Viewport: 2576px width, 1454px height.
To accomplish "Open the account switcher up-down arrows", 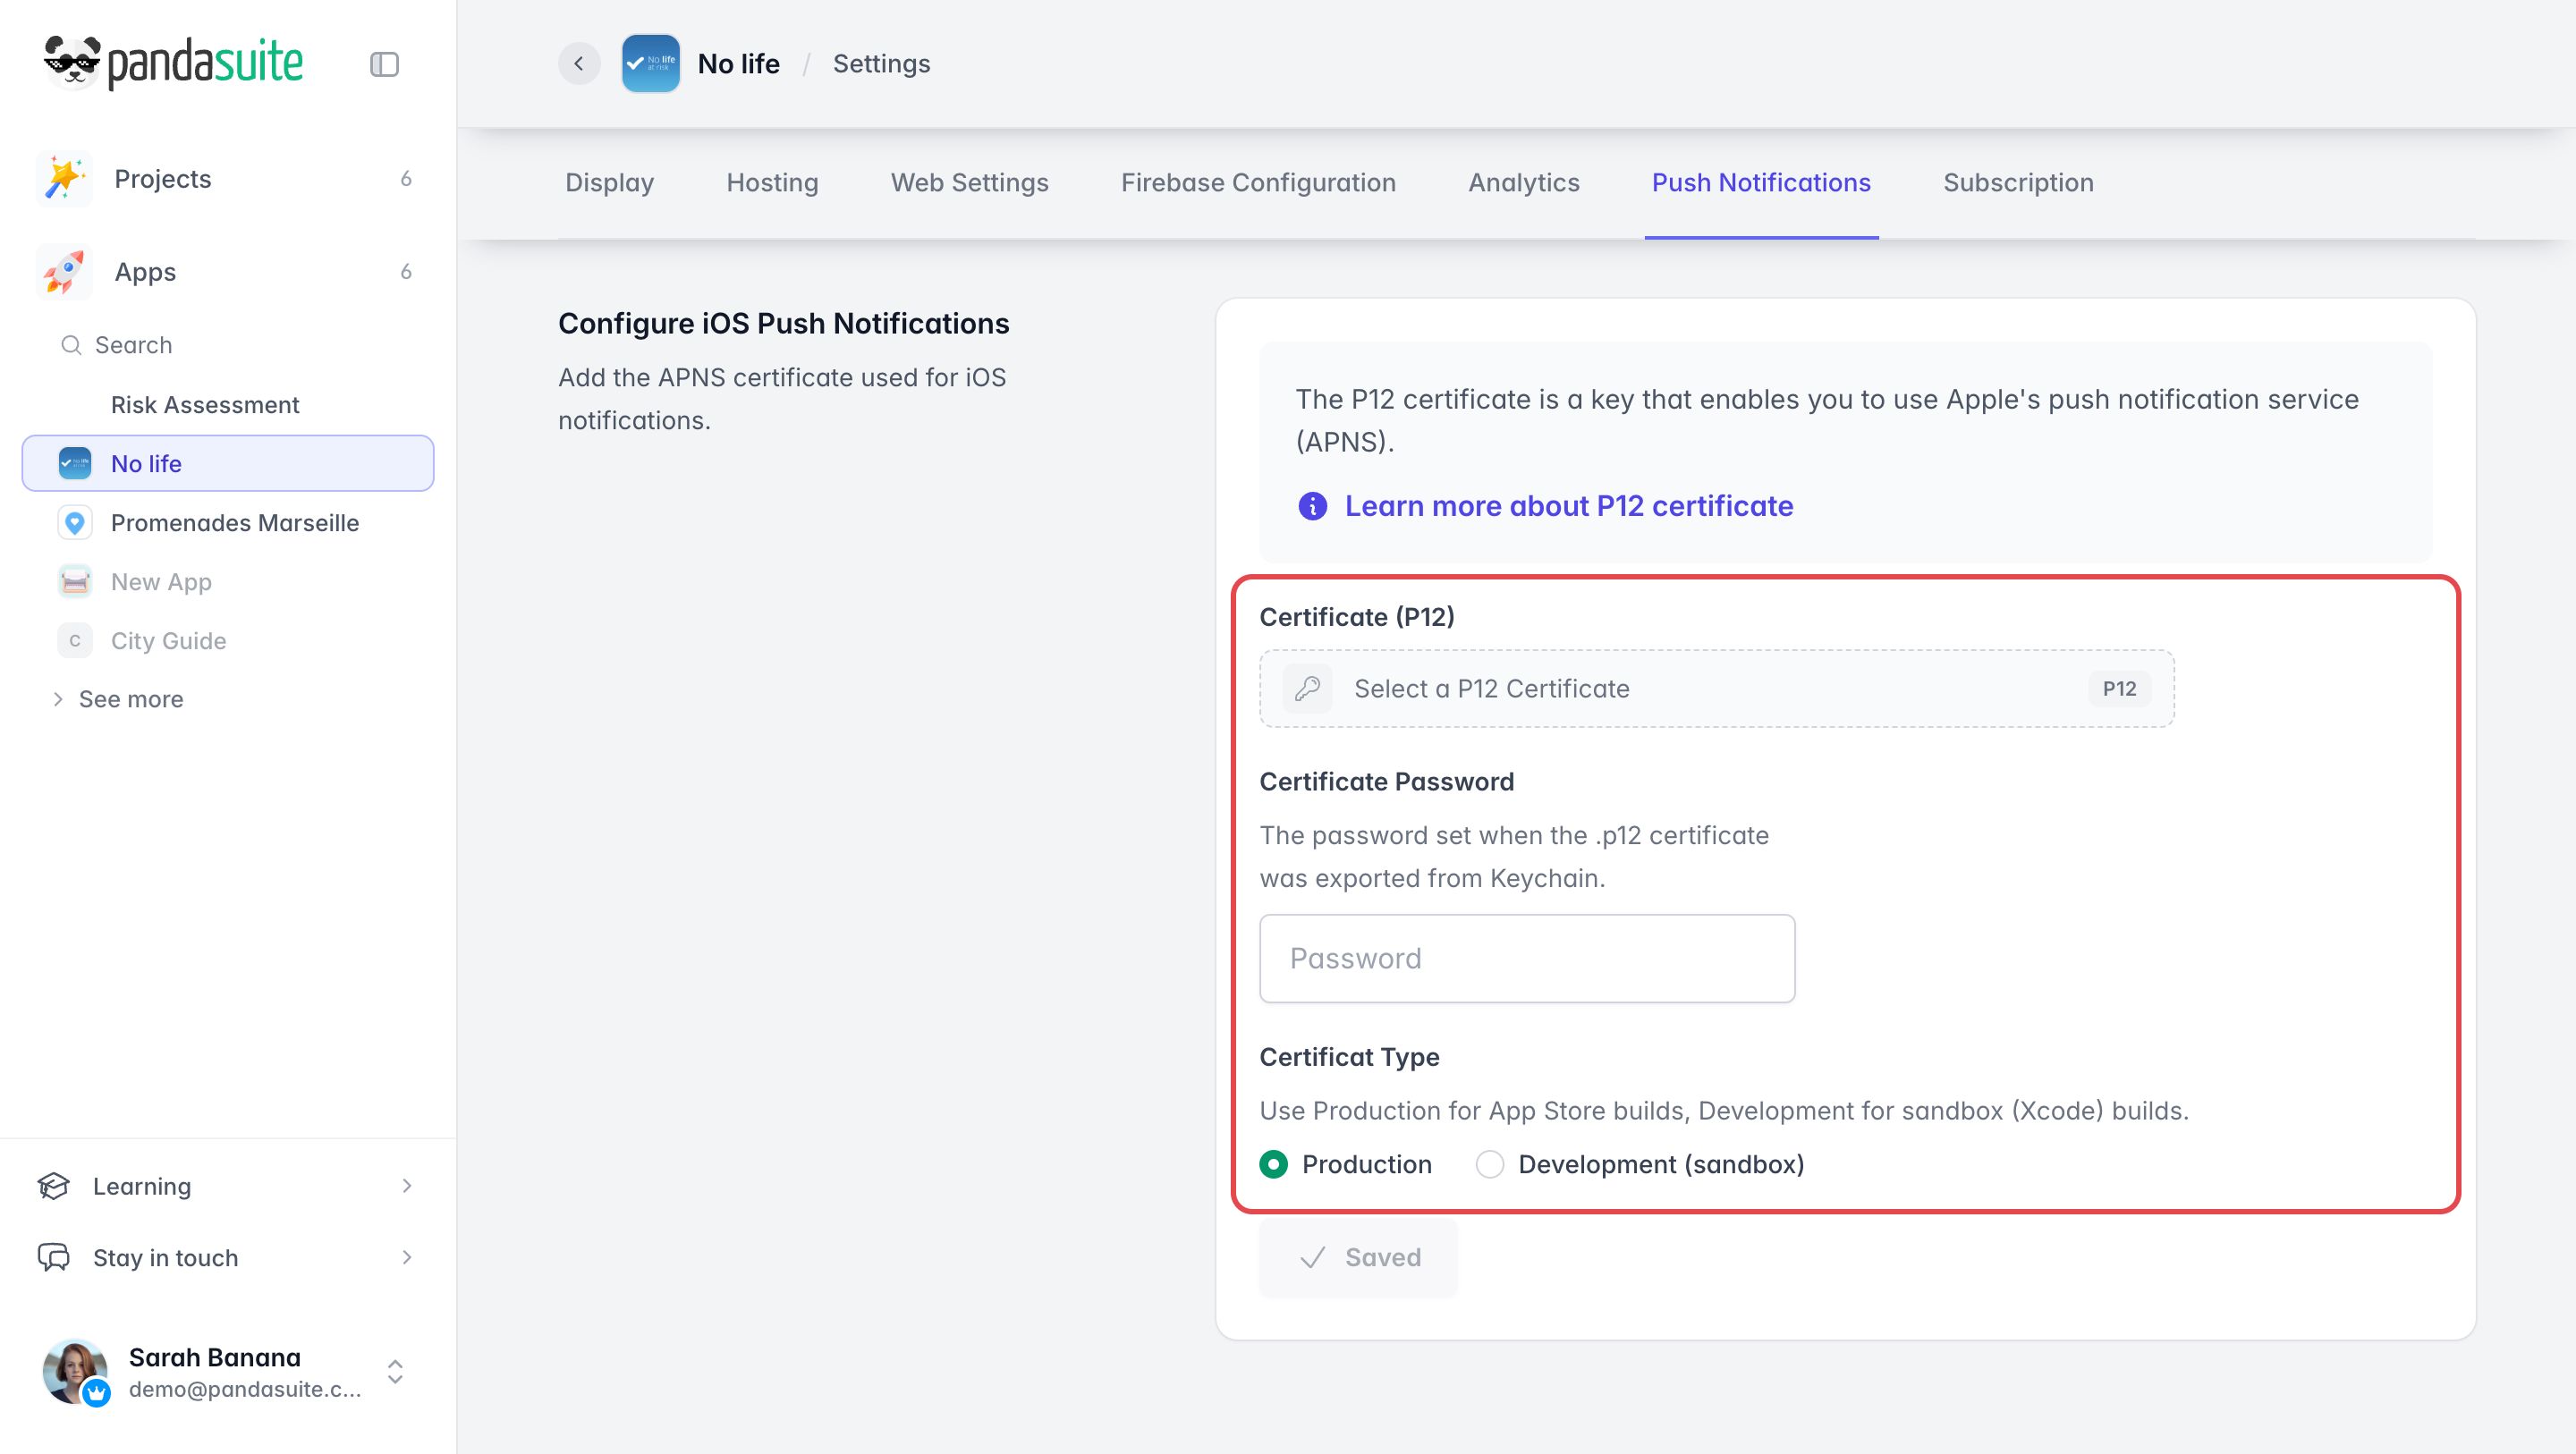I will [x=395, y=1371].
